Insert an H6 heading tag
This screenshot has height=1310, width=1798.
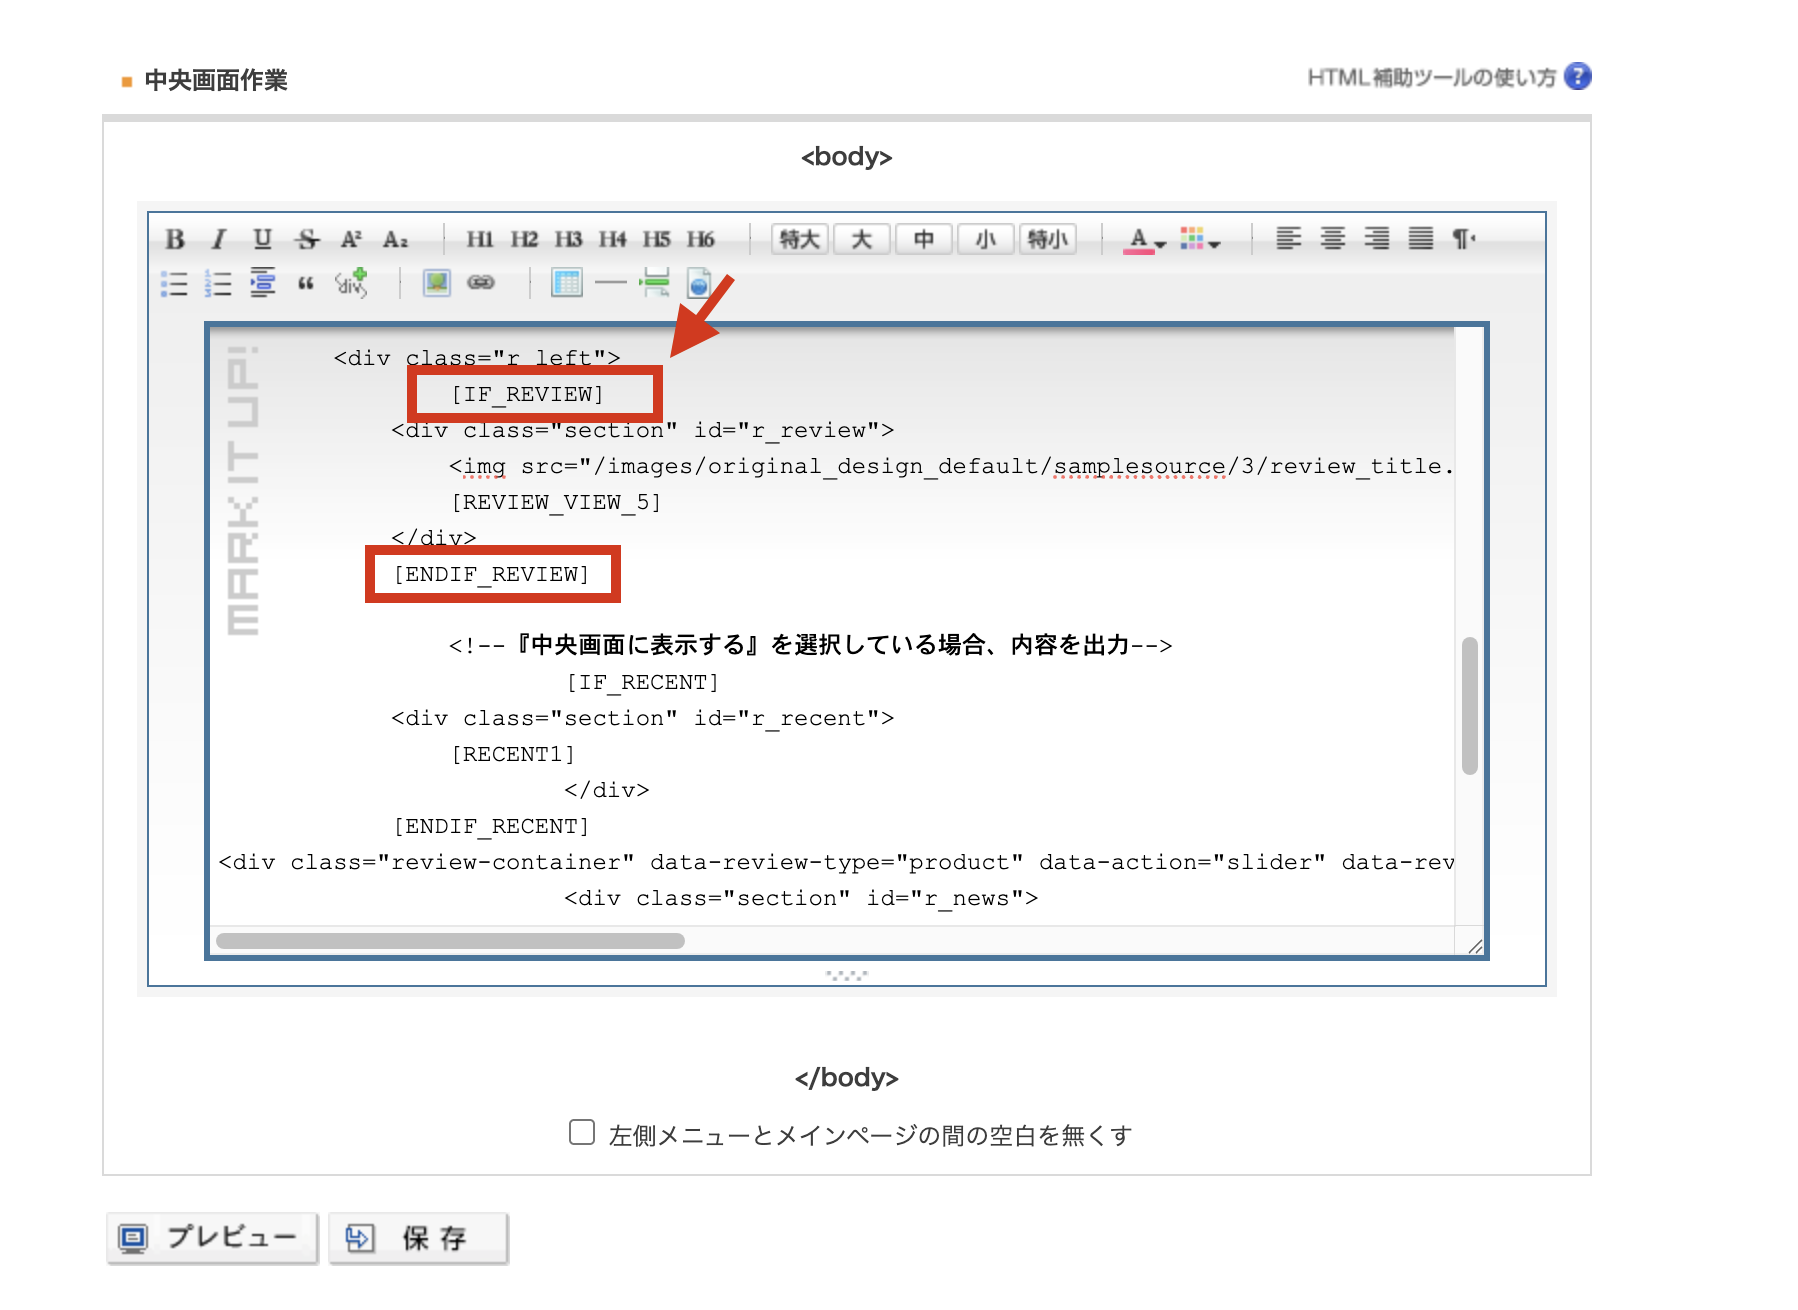(x=700, y=239)
